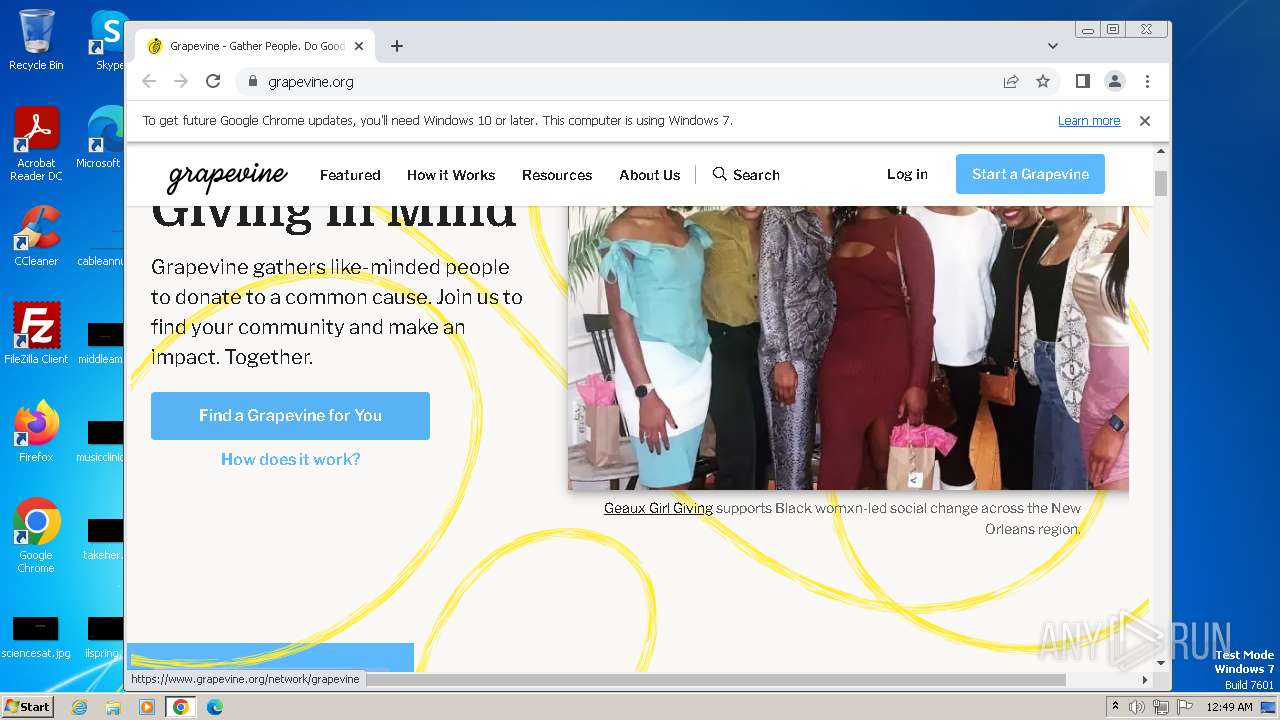Open the About Us menu
Image resolution: width=1280 pixels, height=720 pixels.
(650, 175)
